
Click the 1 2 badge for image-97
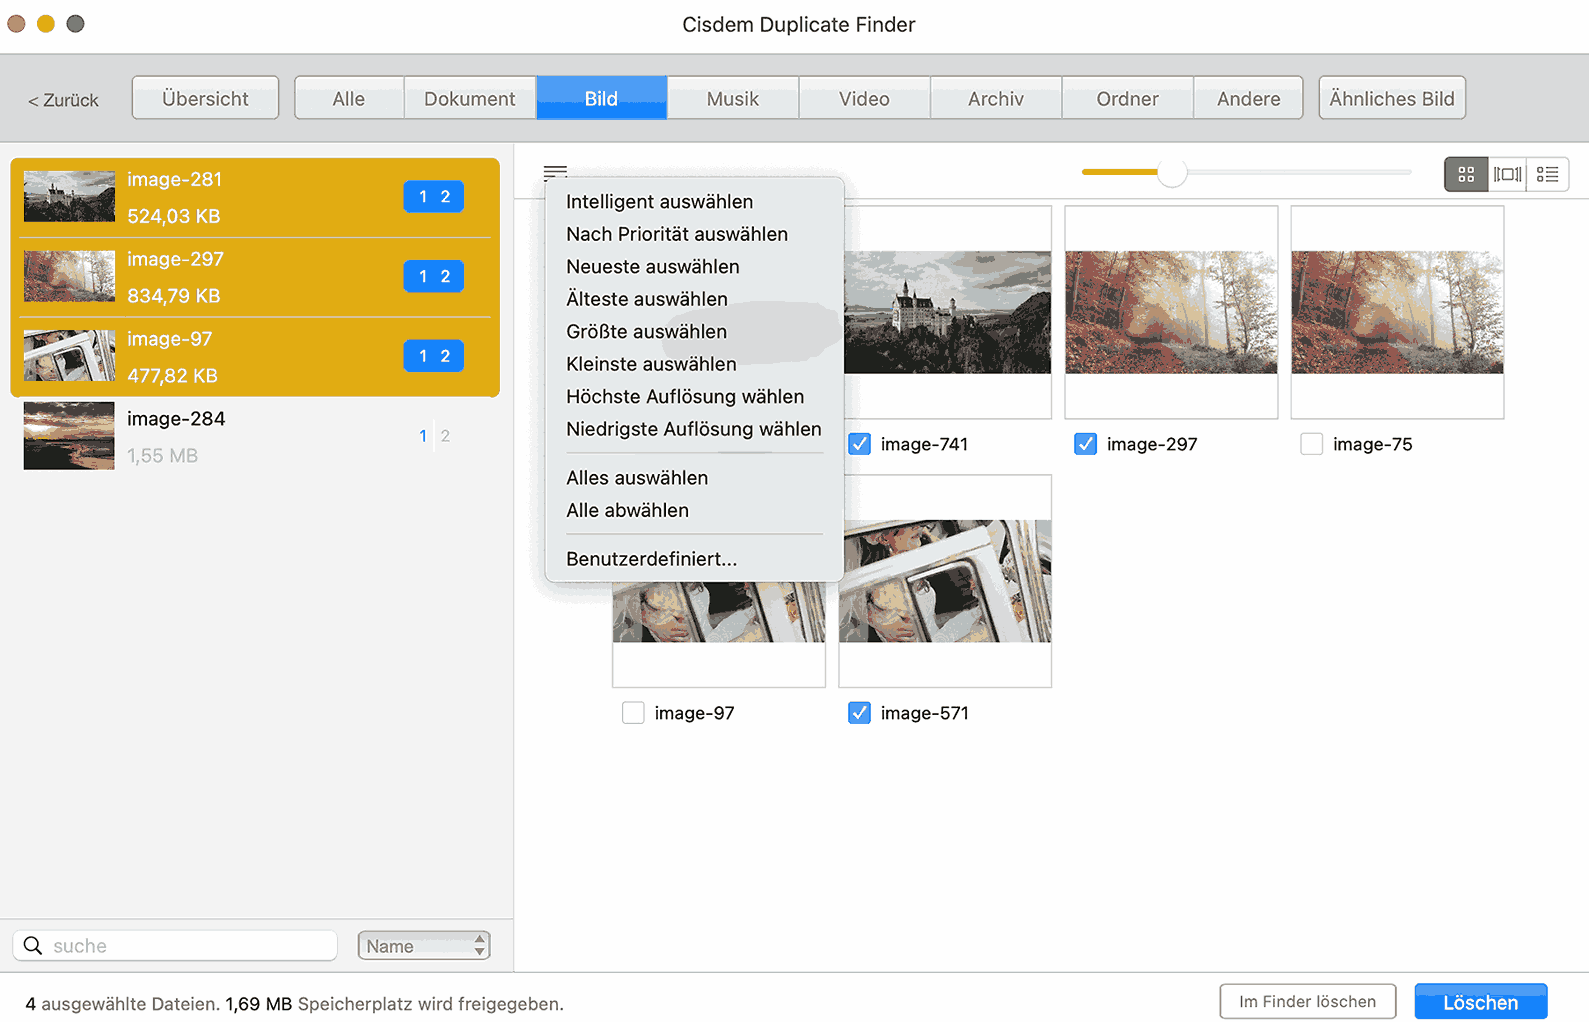433,356
